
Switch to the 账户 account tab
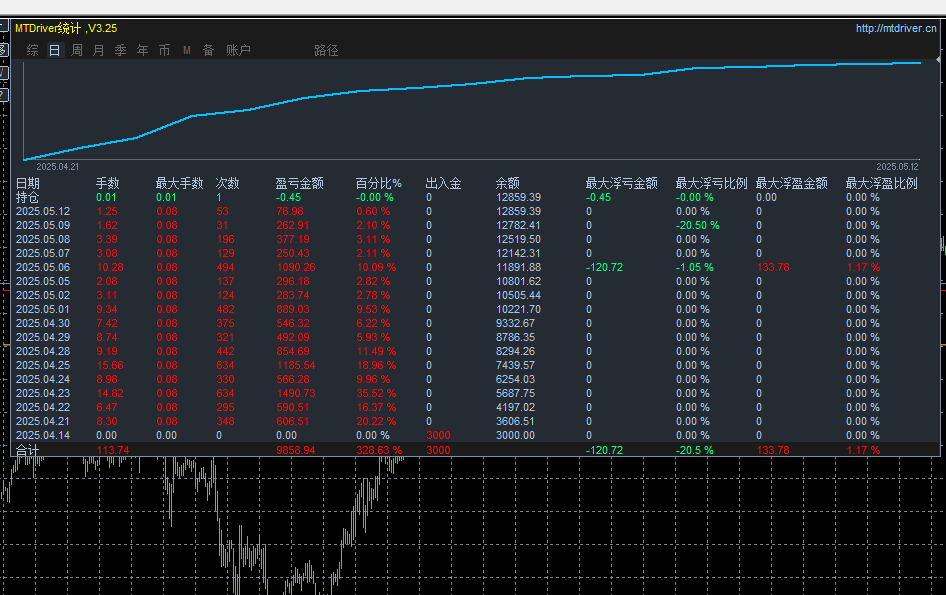click(238, 50)
